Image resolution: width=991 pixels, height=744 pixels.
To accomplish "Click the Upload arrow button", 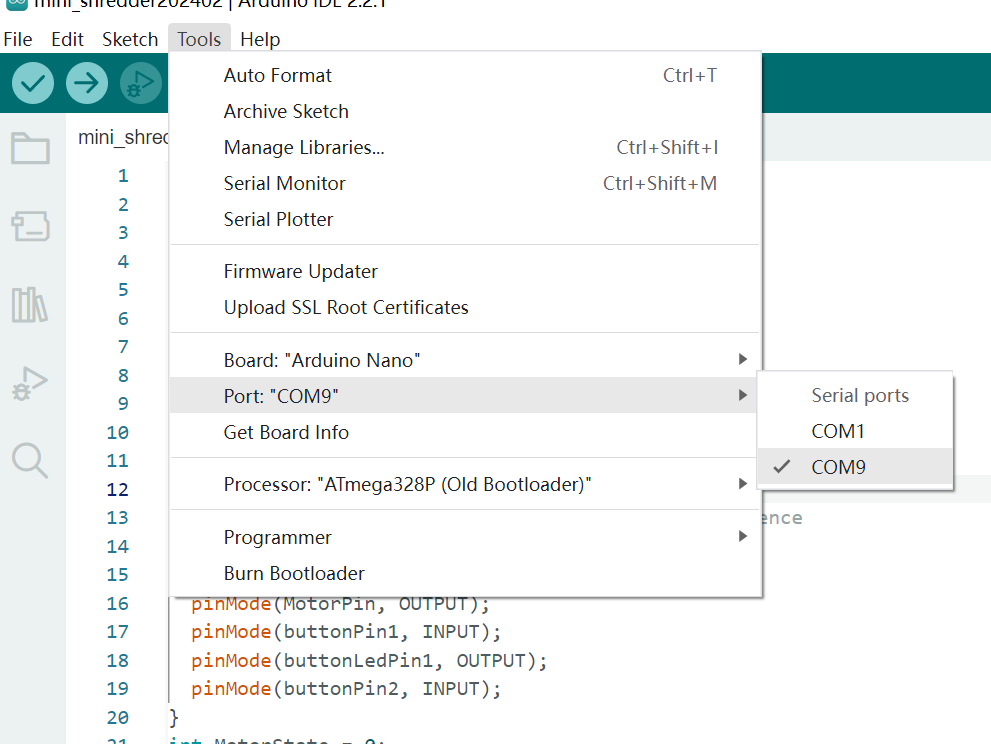I will click(x=87, y=83).
